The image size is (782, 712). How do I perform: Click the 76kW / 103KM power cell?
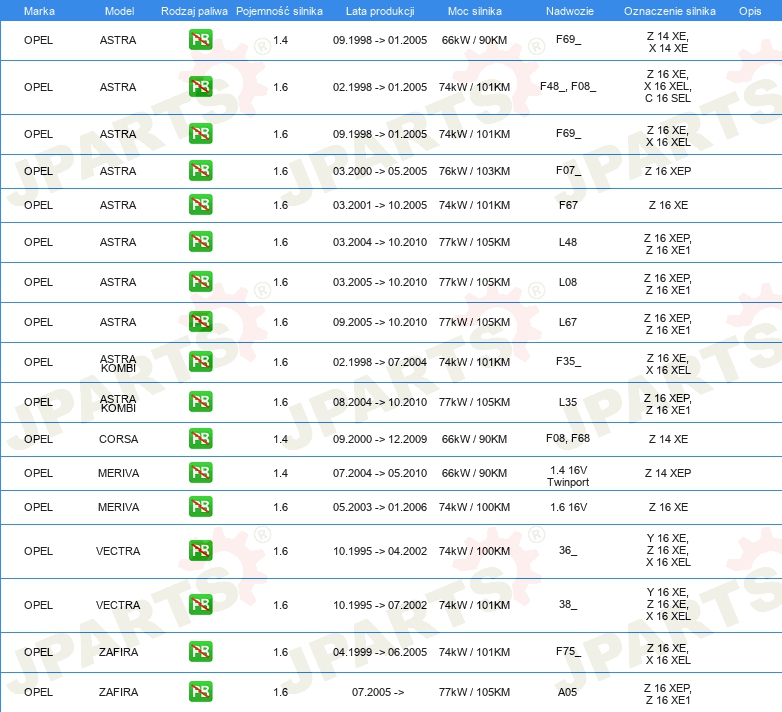pyautogui.click(x=474, y=171)
